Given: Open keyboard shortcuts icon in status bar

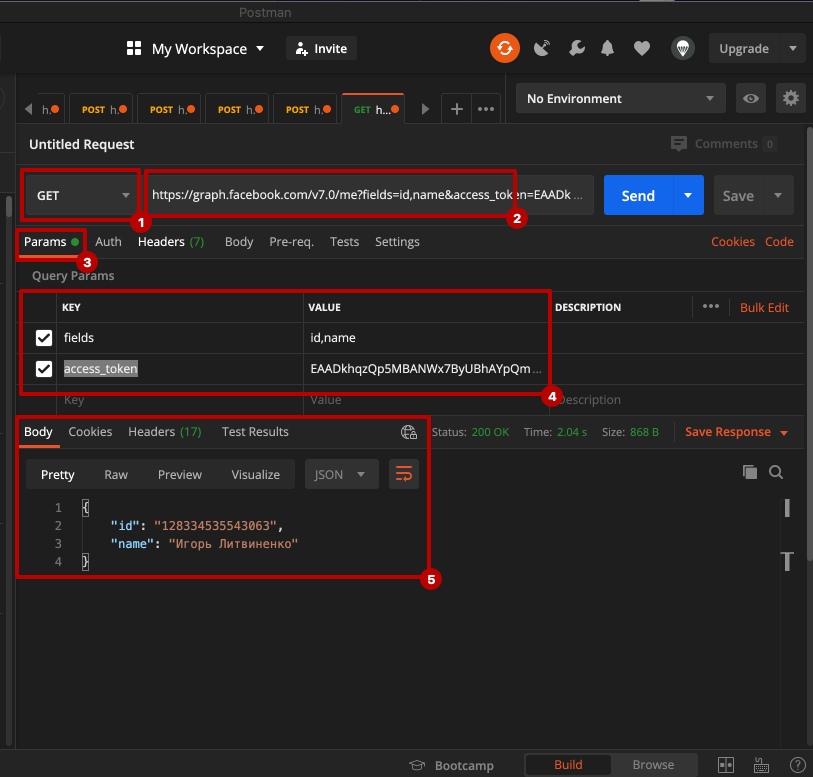Looking at the screenshot, I should click(x=761, y=765).
